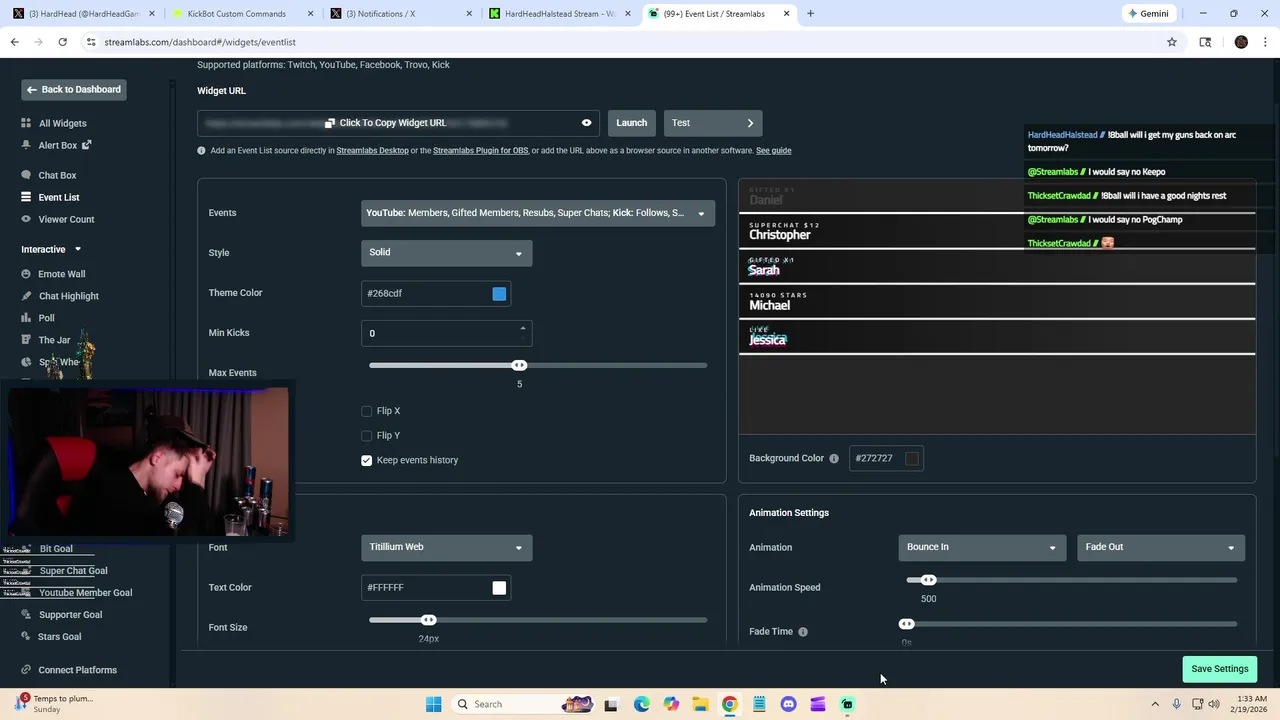Click the Poll bar-chart icon

point(26,318)
